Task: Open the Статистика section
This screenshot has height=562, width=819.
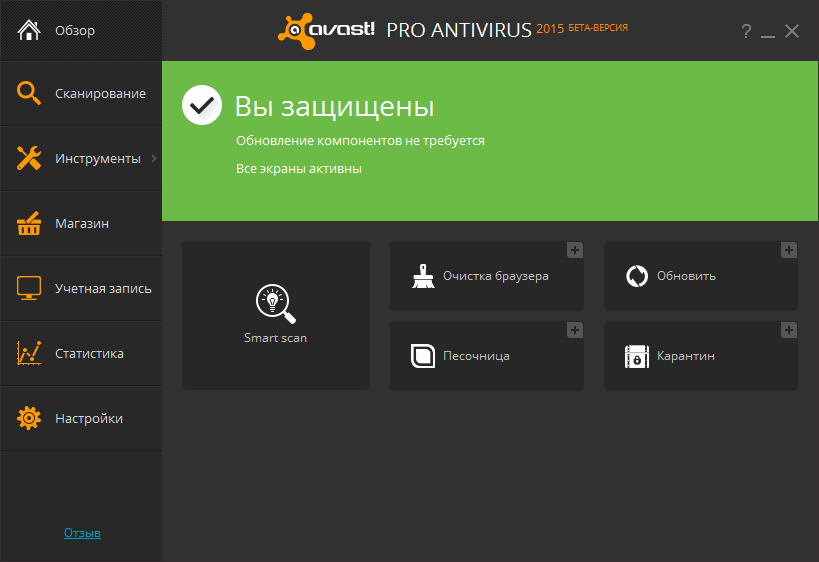Action: coord(81,353)
